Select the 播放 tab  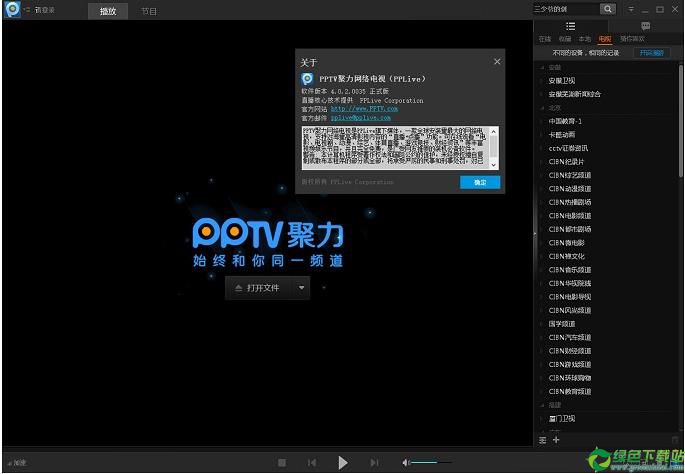coord(108,11)
